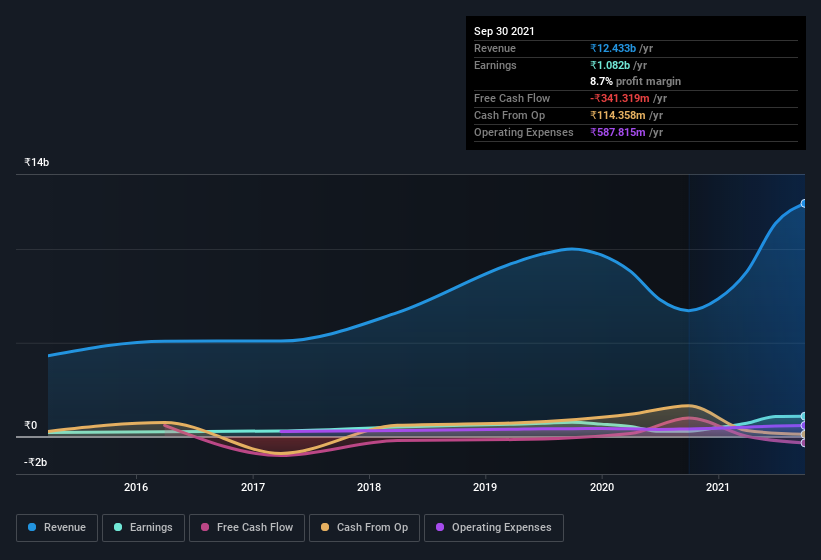Click the 2016 x-axis label

(x=136, y=487)
